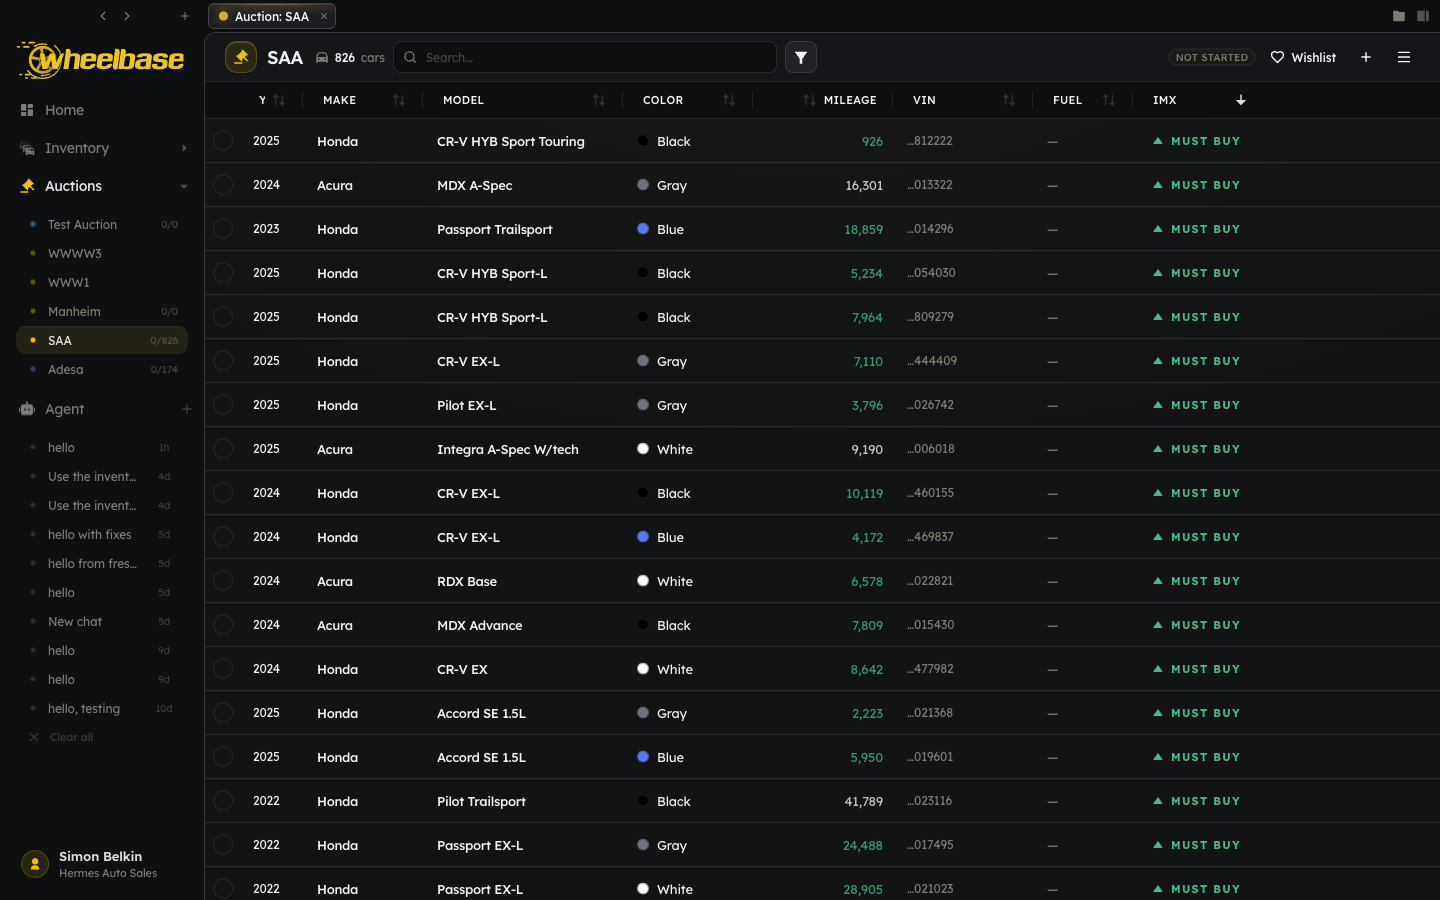This screenshot has height=900, width=1440.
Task: Click the Auctions gavel icon in sidebar
Action: [x=27, y=186]
